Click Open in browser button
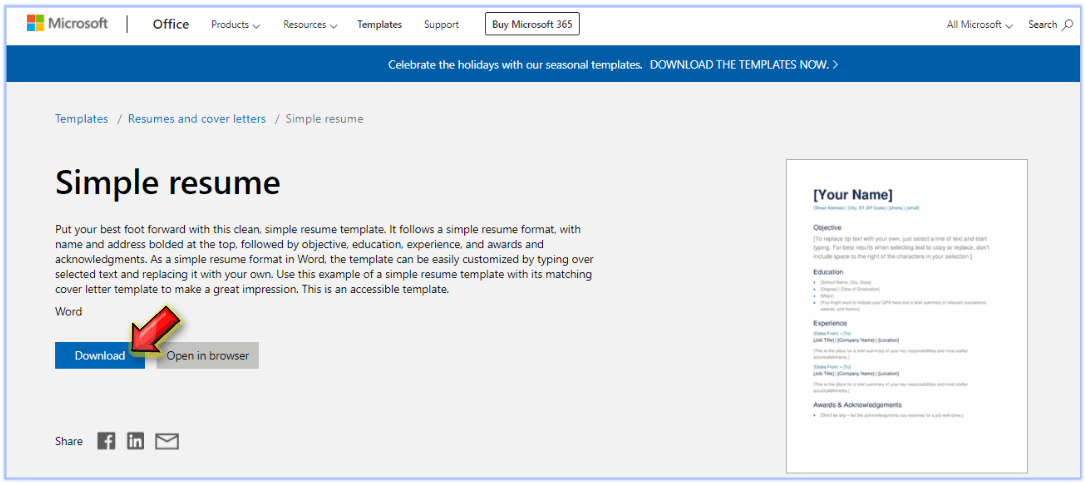The image size is (1085, 484). click(208, 355)
